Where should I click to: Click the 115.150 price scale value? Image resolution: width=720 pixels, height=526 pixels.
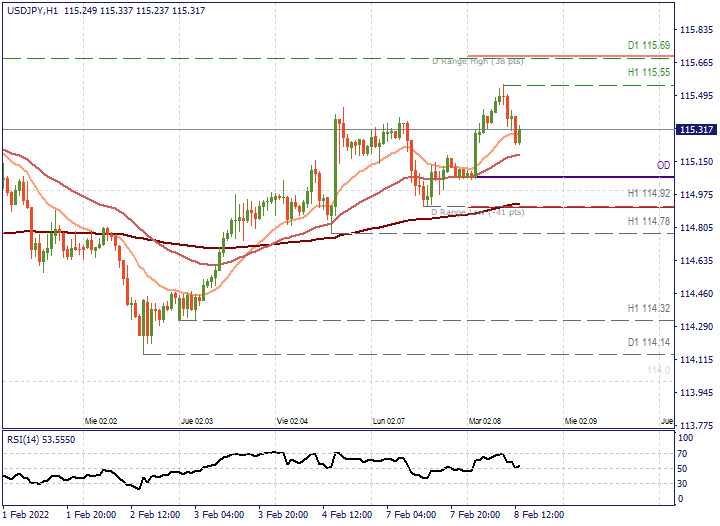pos(696,162)
